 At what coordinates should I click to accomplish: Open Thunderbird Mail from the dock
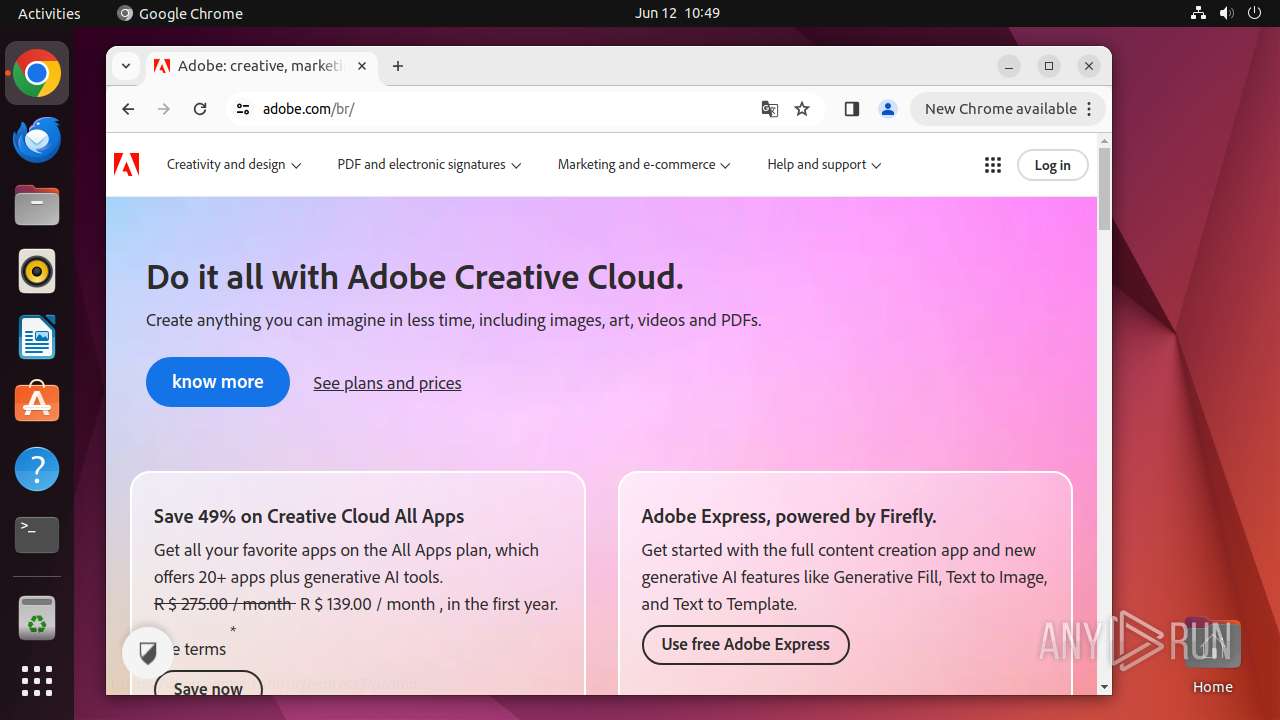(x=37, y=140)
